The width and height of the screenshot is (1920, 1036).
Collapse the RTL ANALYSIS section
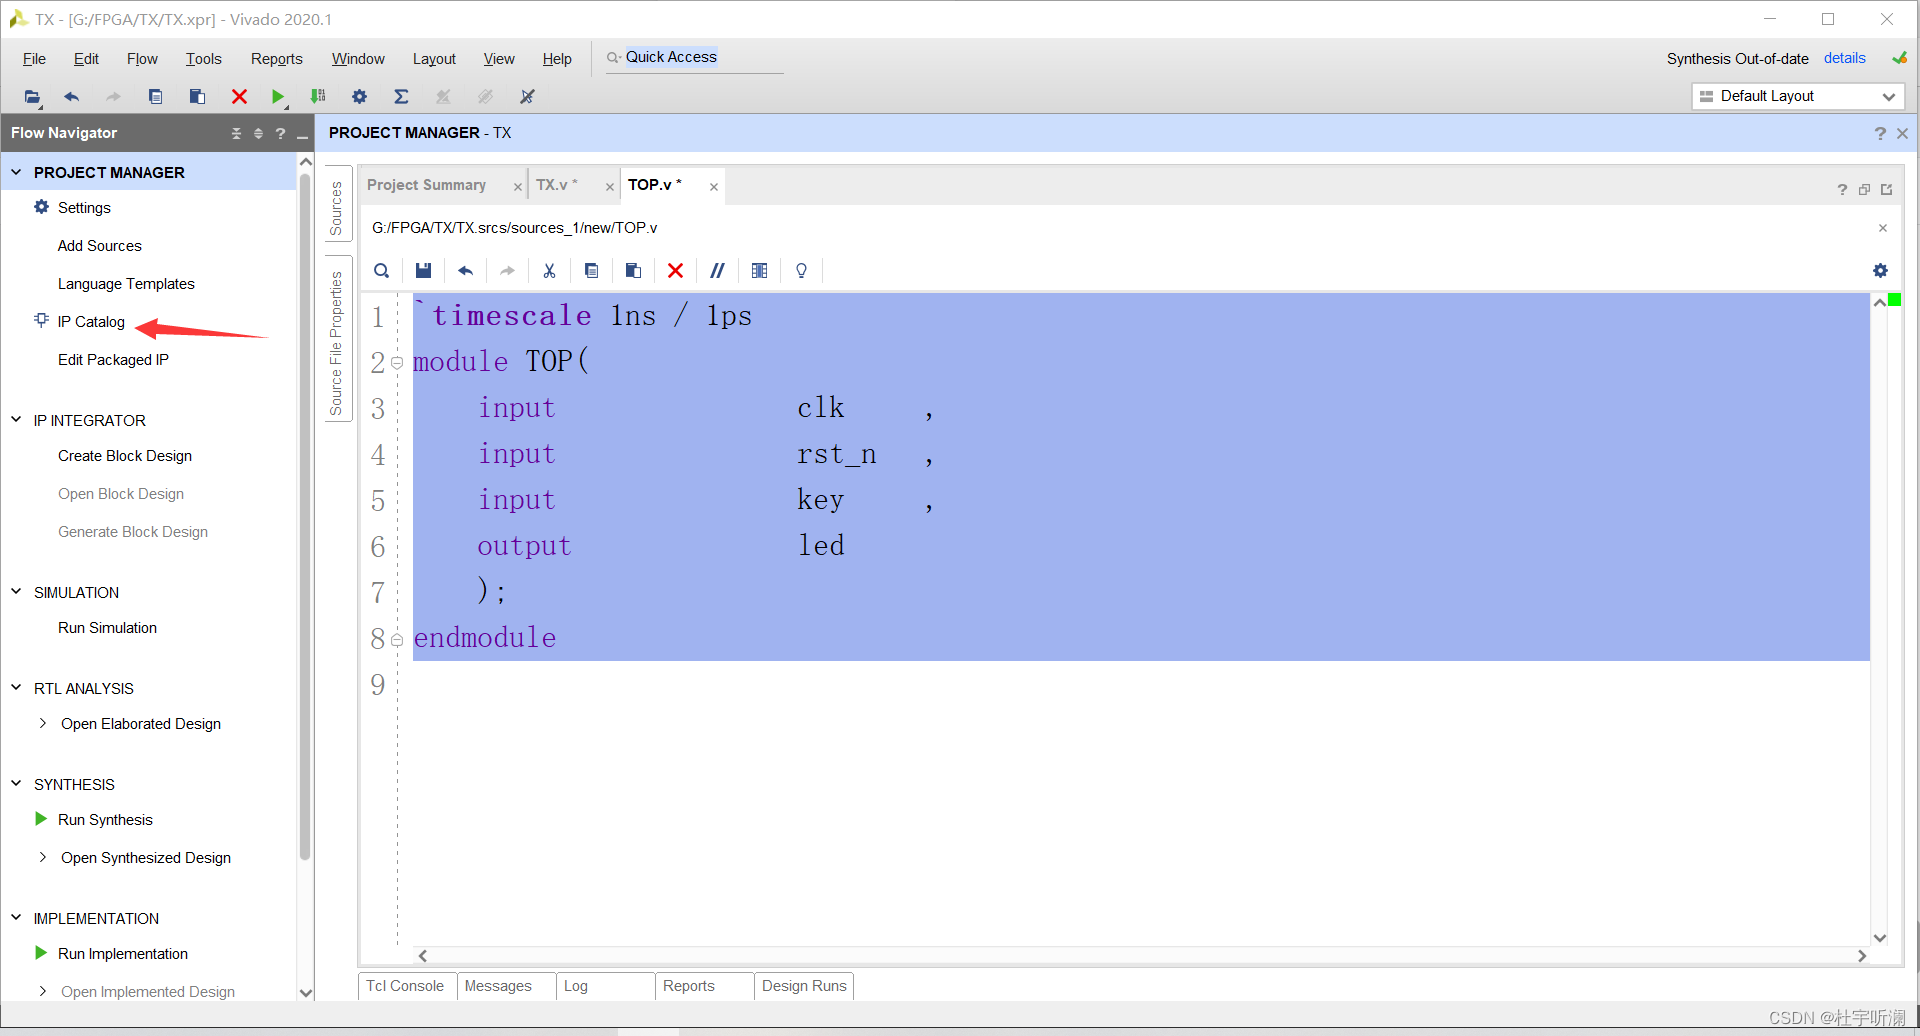point(16,688)
